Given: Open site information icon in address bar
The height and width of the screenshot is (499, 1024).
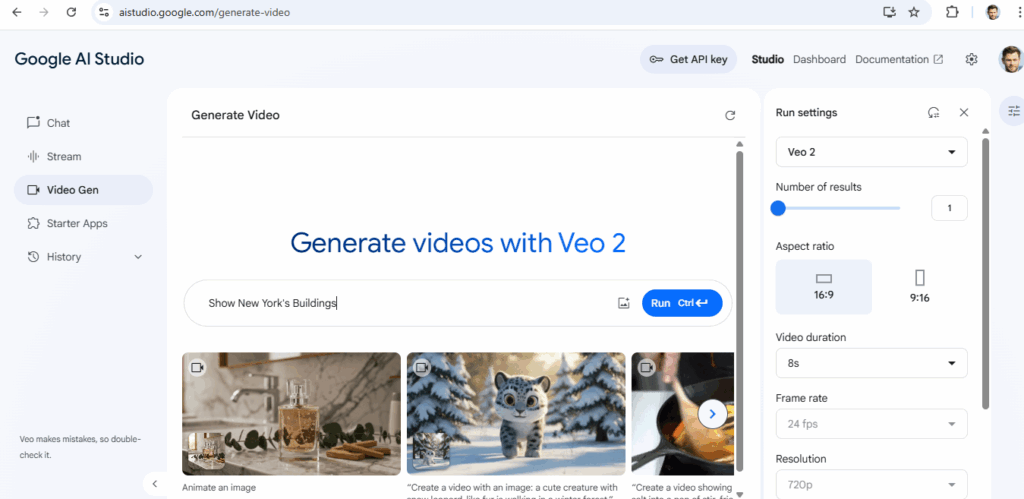Looking at the screenshot, I should (103, 12).
